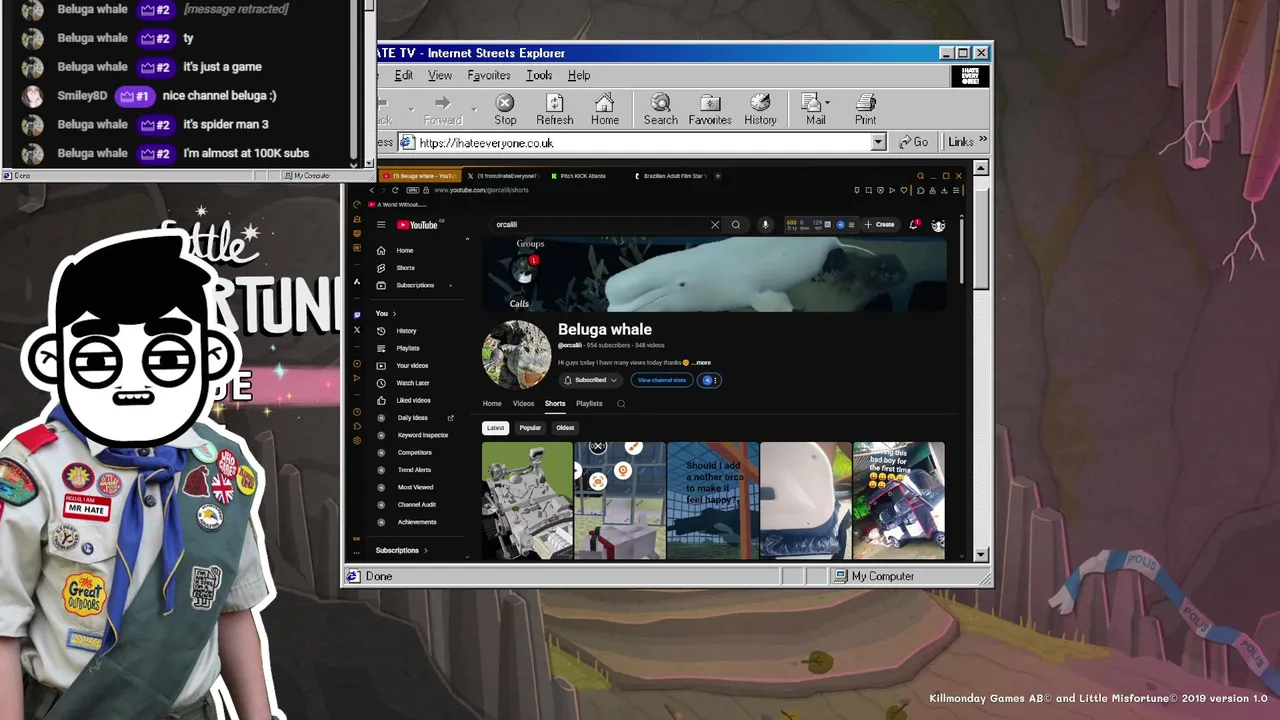Screen dimensions: 1280x720
Task: Expand the You section in YouTube sidebar
Action: pyautogui.click(x=385, y=314)
